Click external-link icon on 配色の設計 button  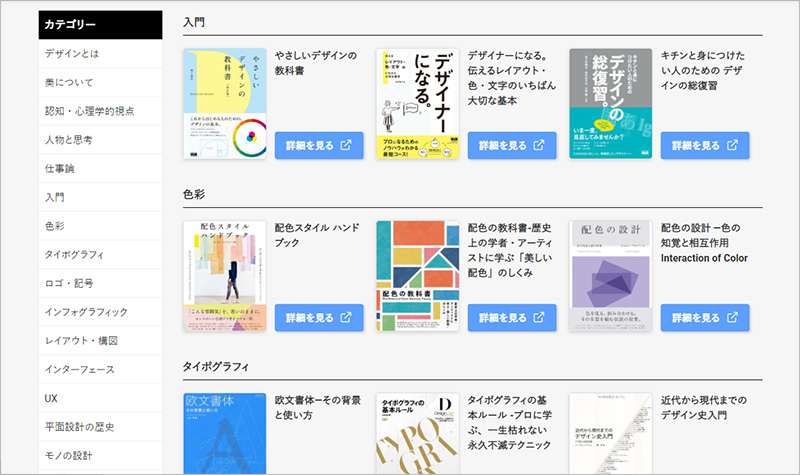click(732, 317)
